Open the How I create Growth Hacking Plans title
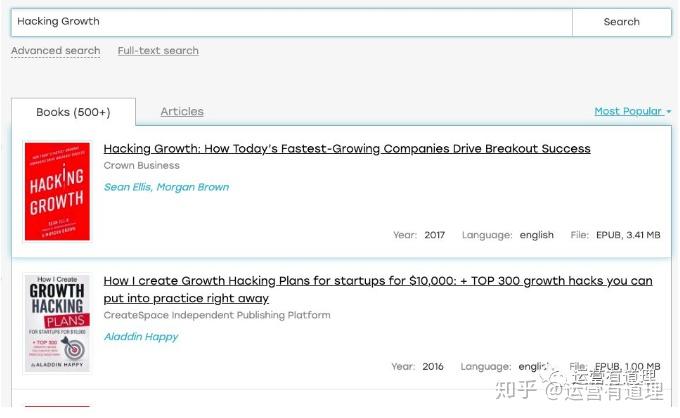This screenshot has height=418, width=680. pos(378,289)
